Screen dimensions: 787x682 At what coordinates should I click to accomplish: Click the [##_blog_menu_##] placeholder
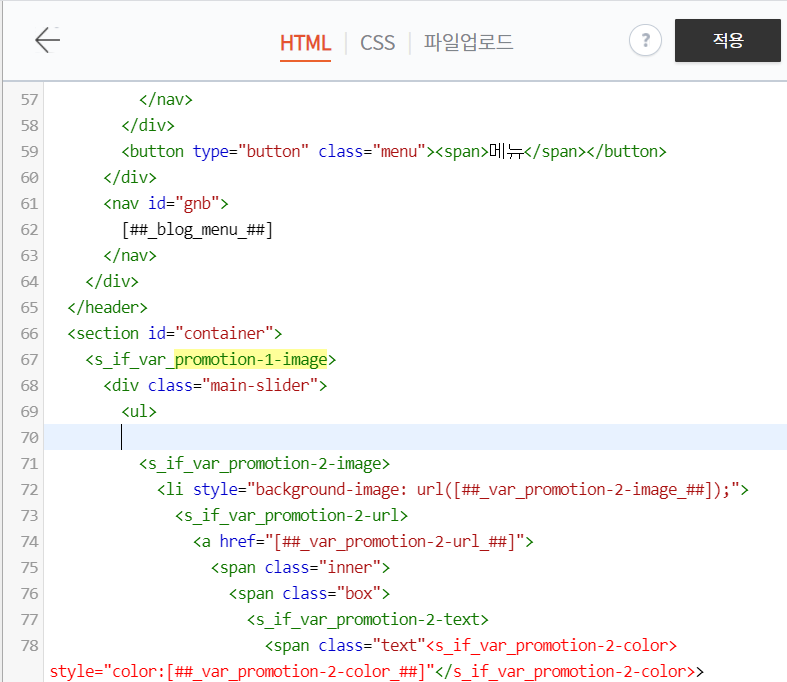click(x=197, y=230)
